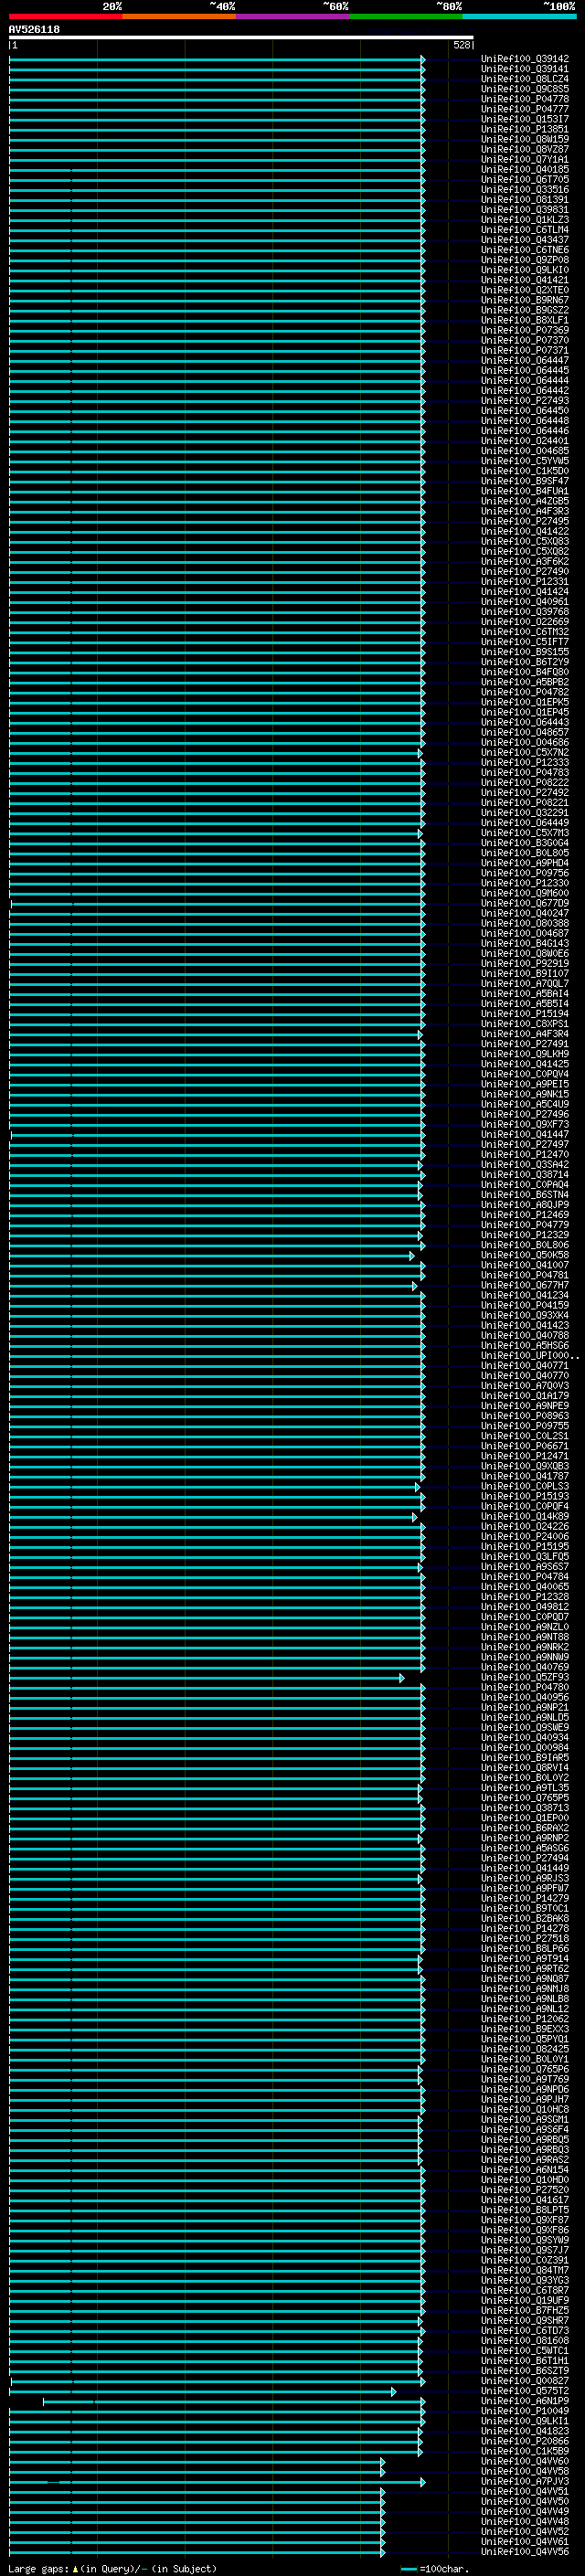Select label UniRef100_A5HSG6
The width and height of the screenshot is (585, 2576).
click(525, 1346)
